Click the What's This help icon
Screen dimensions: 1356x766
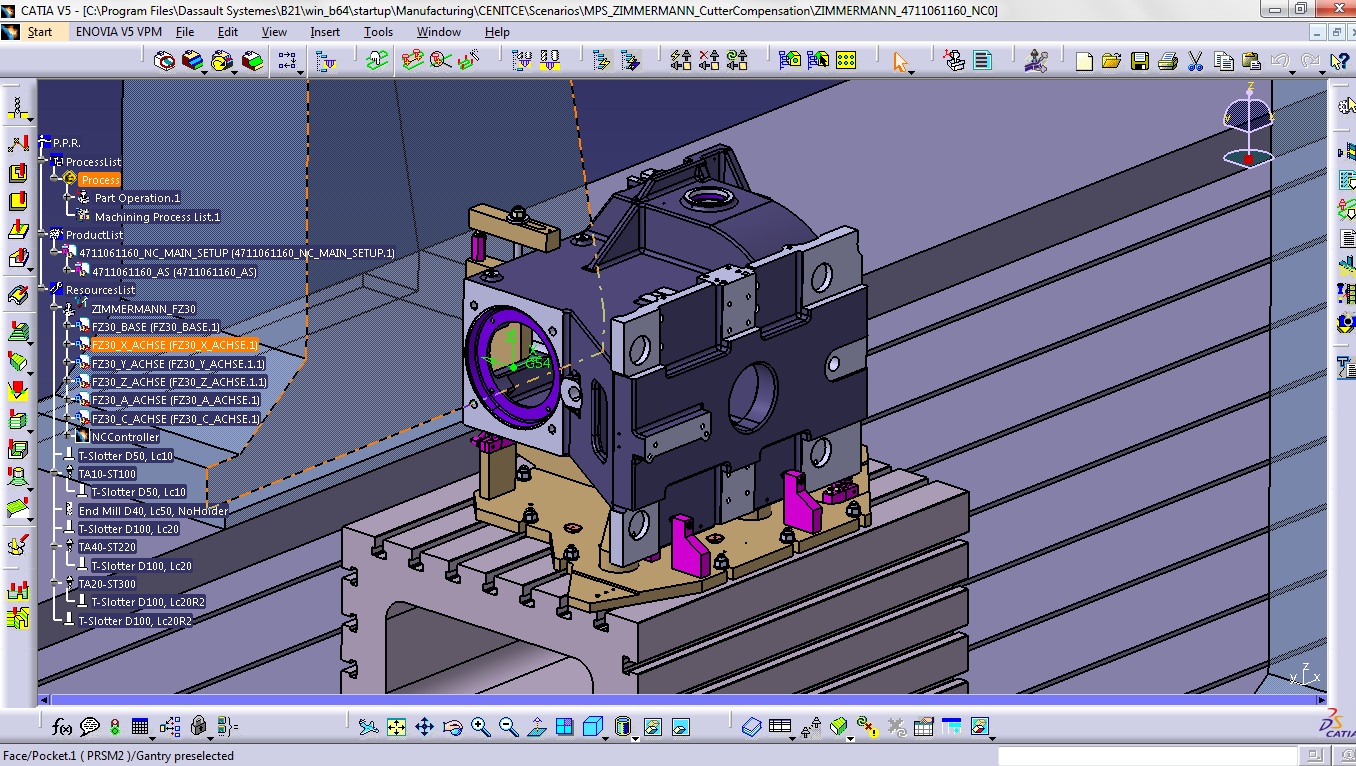coord(1339,62)
